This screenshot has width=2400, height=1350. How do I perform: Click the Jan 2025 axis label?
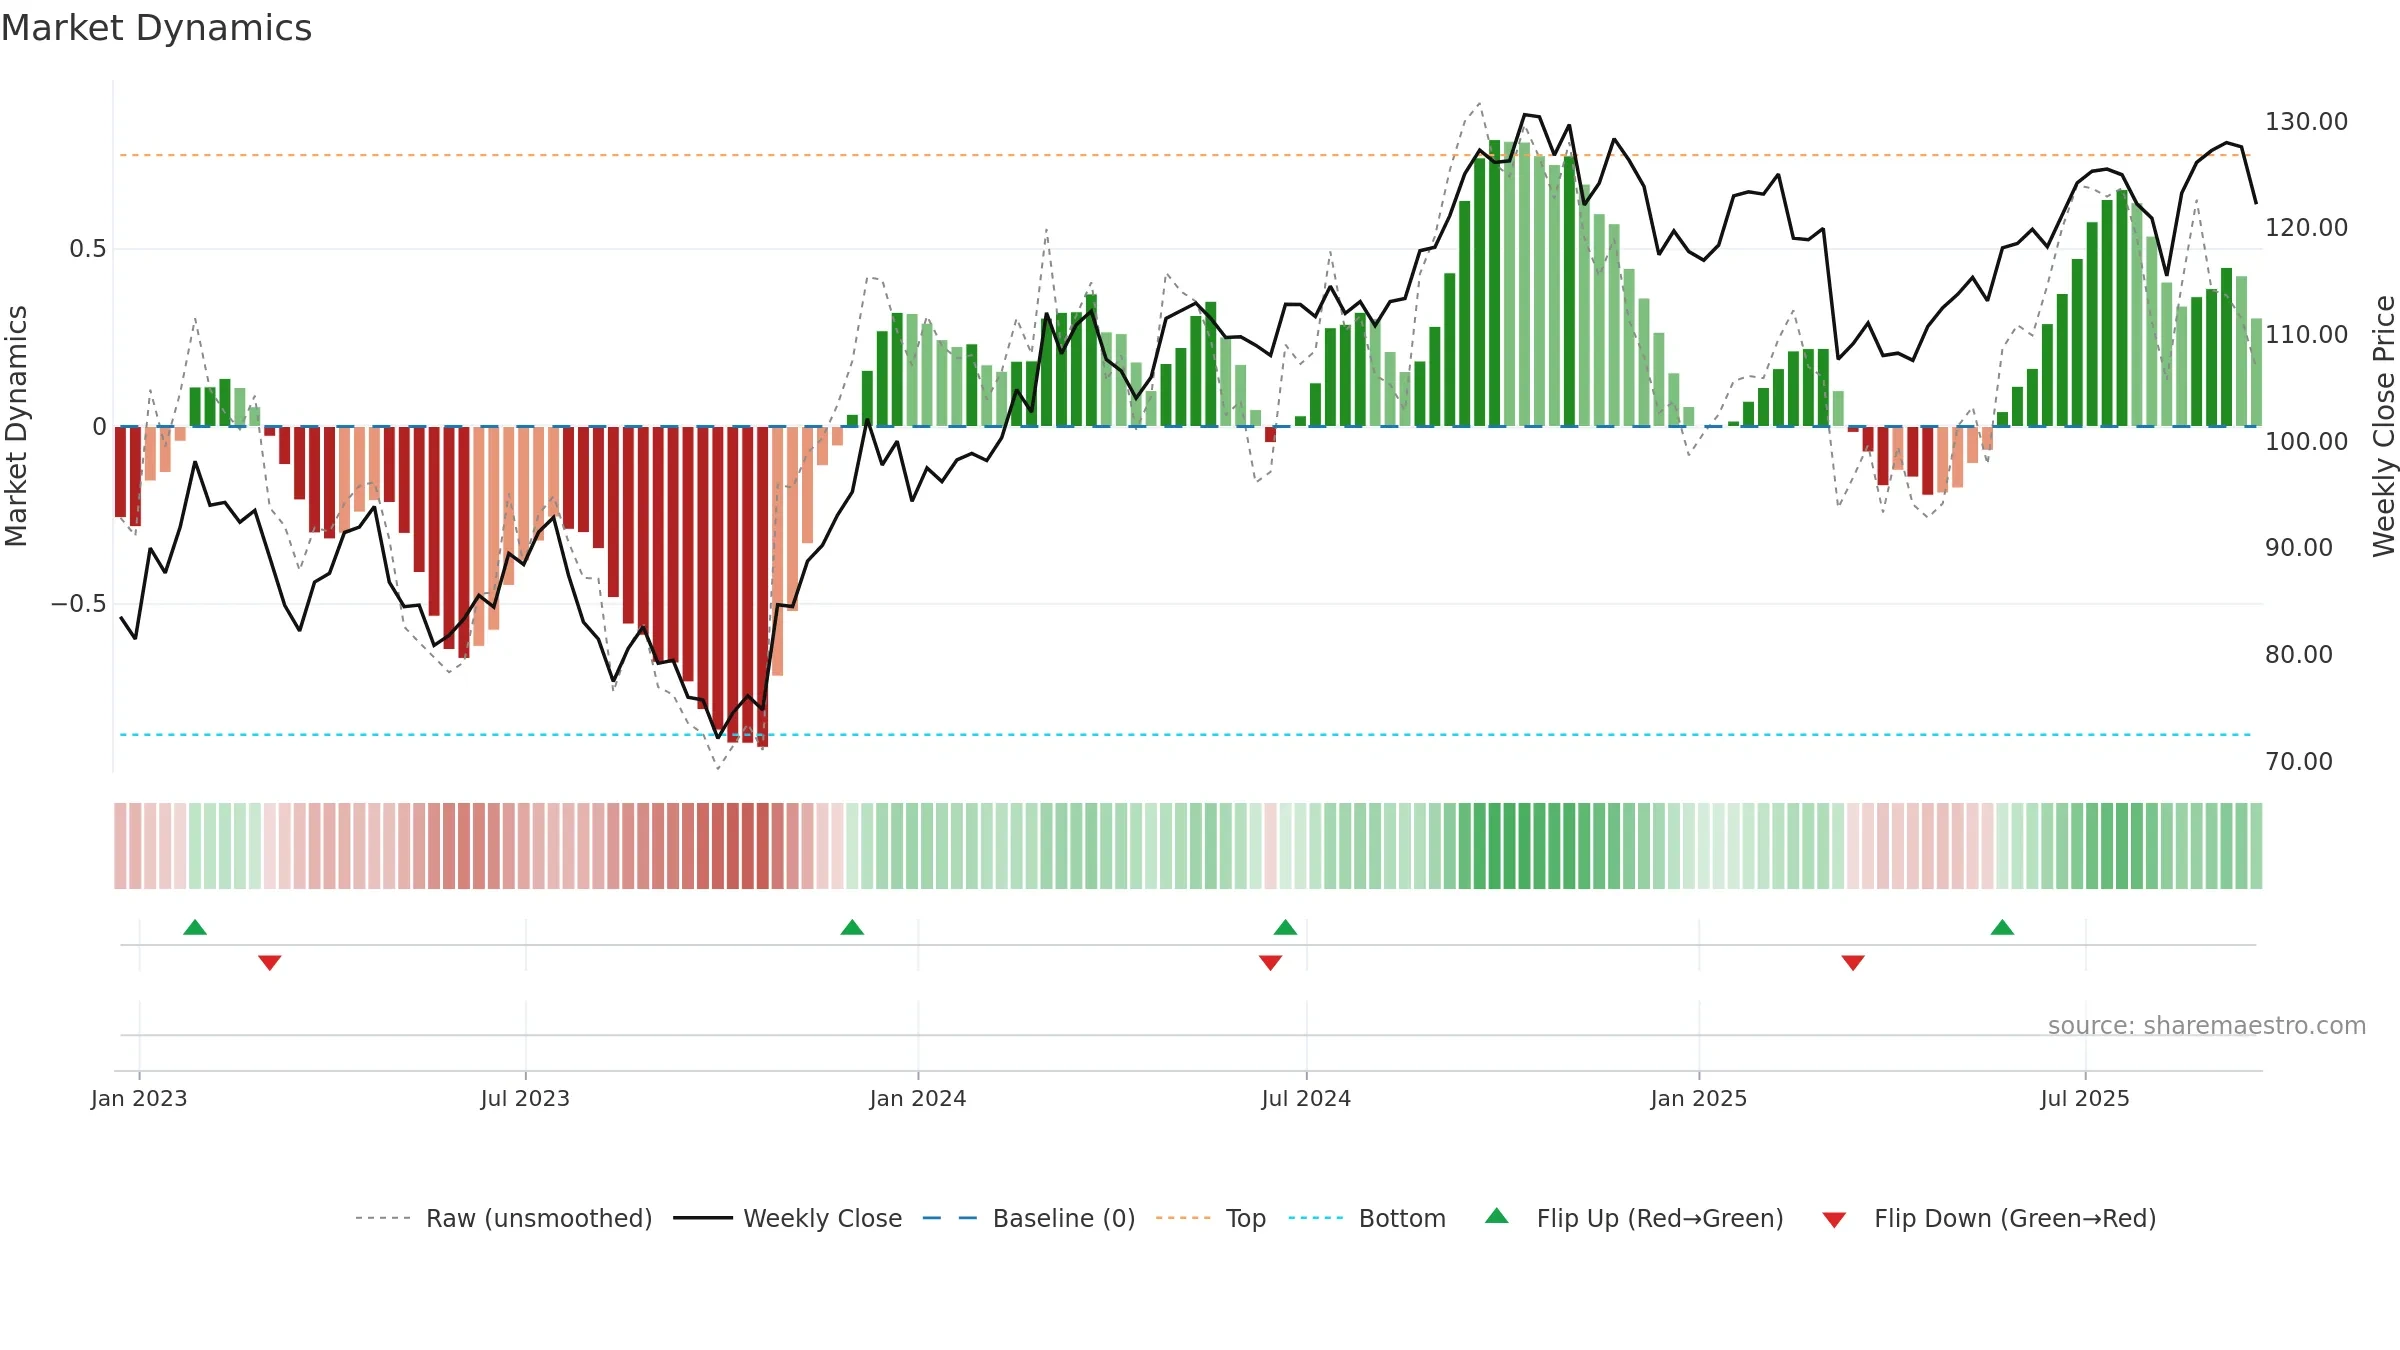[1699, 1098]
